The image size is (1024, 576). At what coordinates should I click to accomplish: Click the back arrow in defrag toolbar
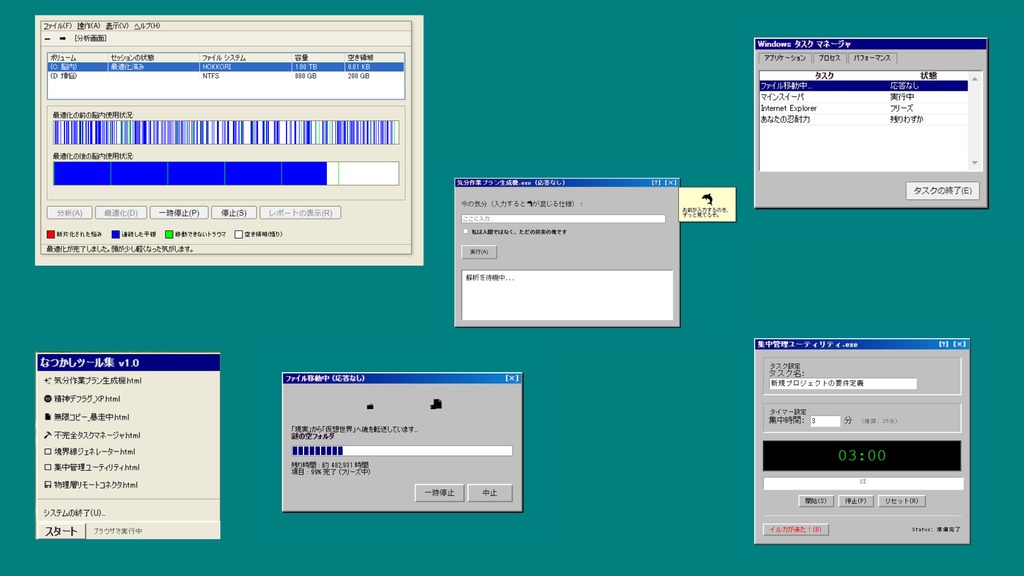point(48,39)
